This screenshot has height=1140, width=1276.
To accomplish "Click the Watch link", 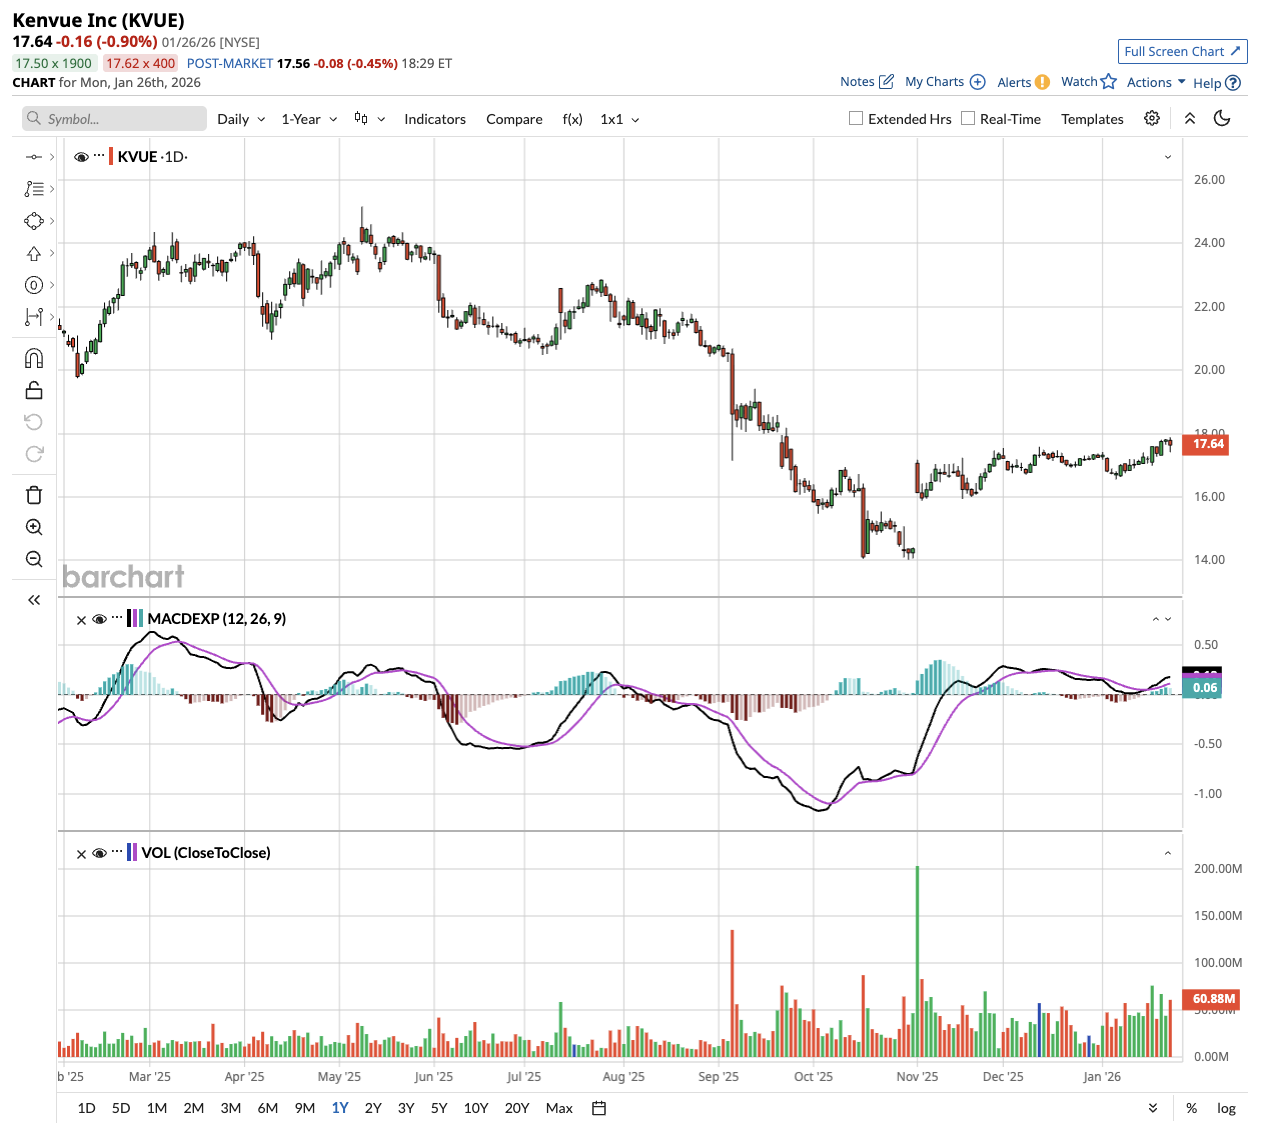I will pos(1079,82).
